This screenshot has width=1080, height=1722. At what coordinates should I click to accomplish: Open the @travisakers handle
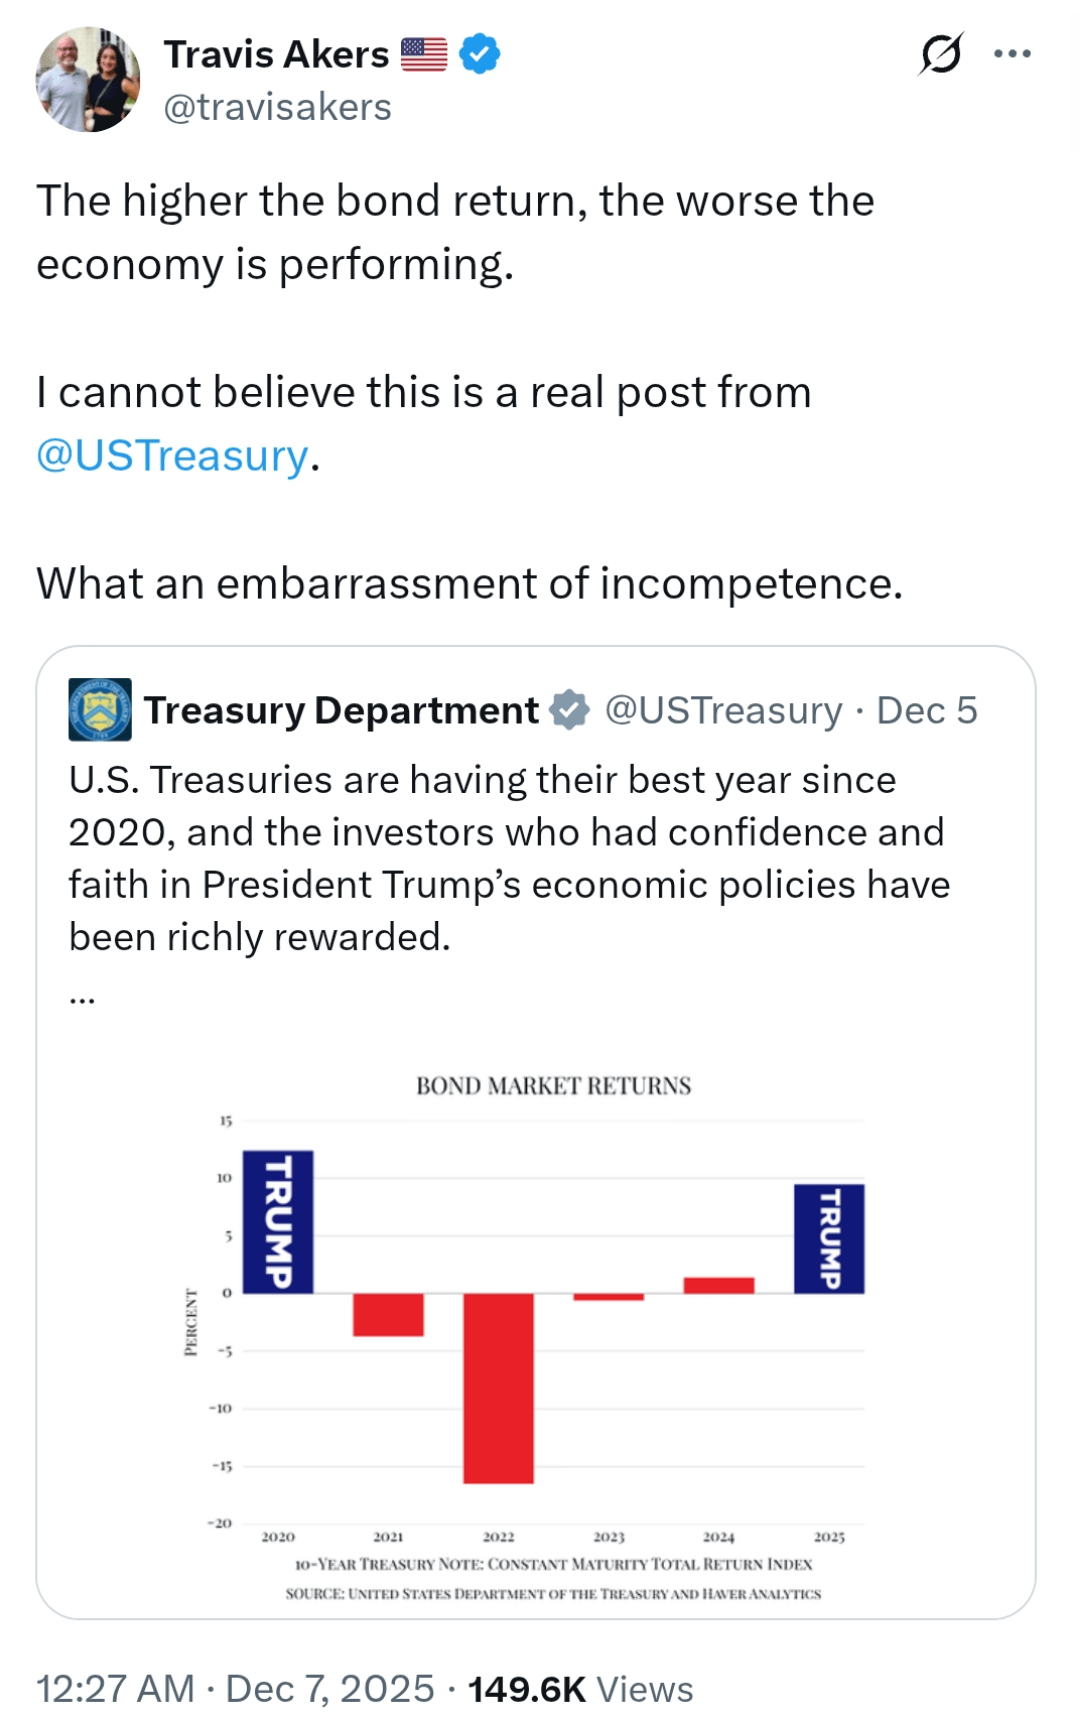277,107
